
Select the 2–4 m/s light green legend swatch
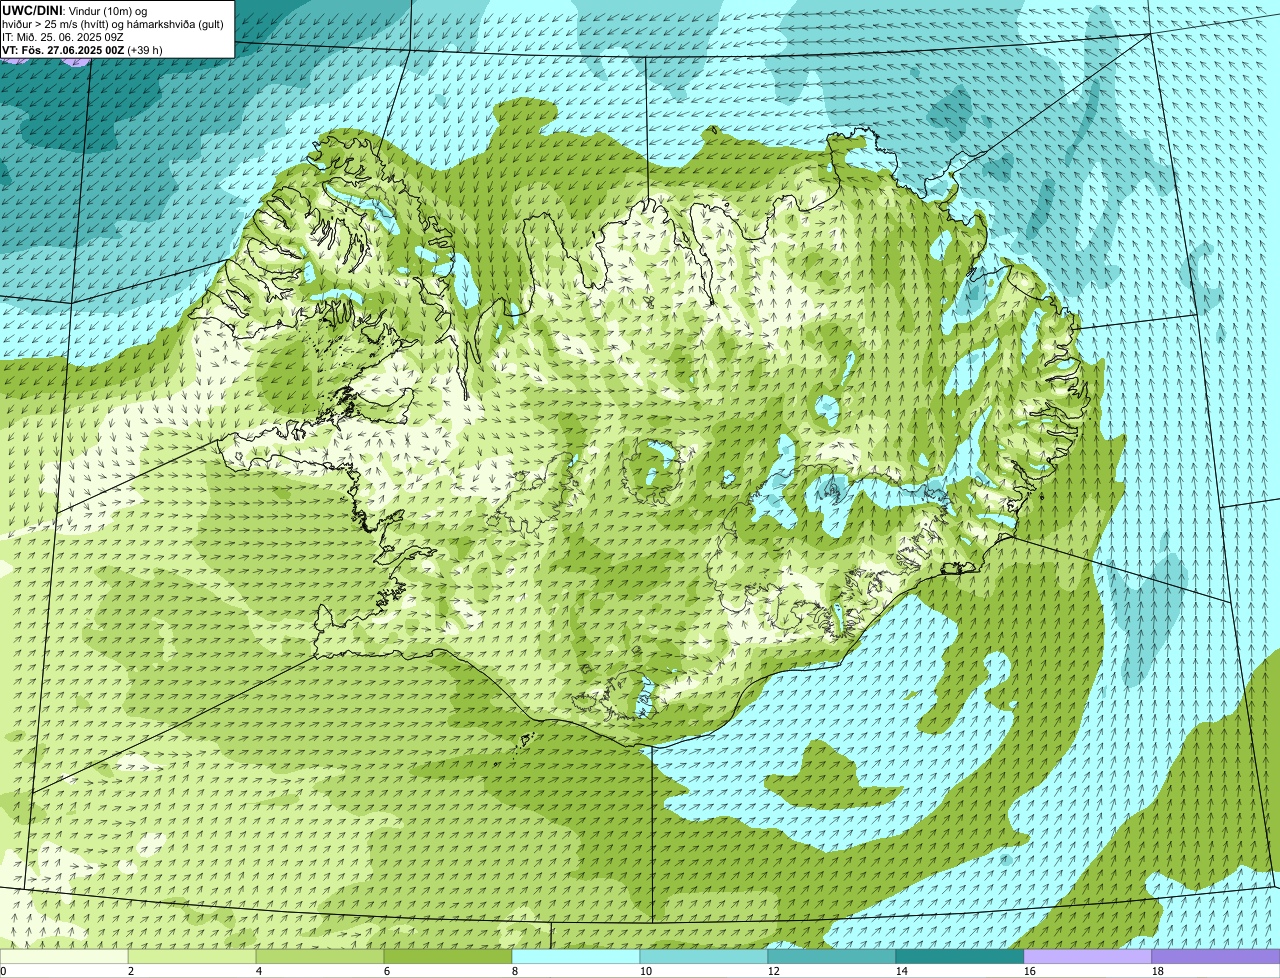click(x=192, y=956)
